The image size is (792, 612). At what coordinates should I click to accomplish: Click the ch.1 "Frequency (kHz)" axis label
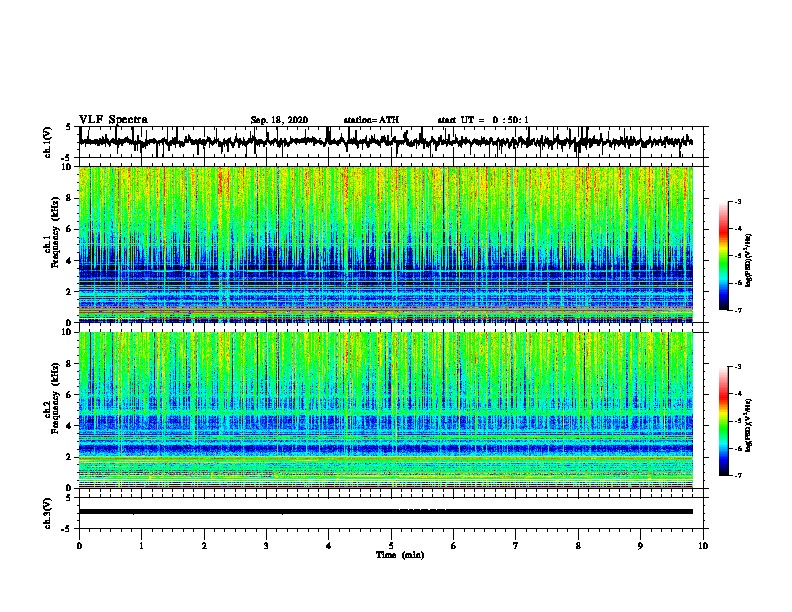[x=53, y=233]
